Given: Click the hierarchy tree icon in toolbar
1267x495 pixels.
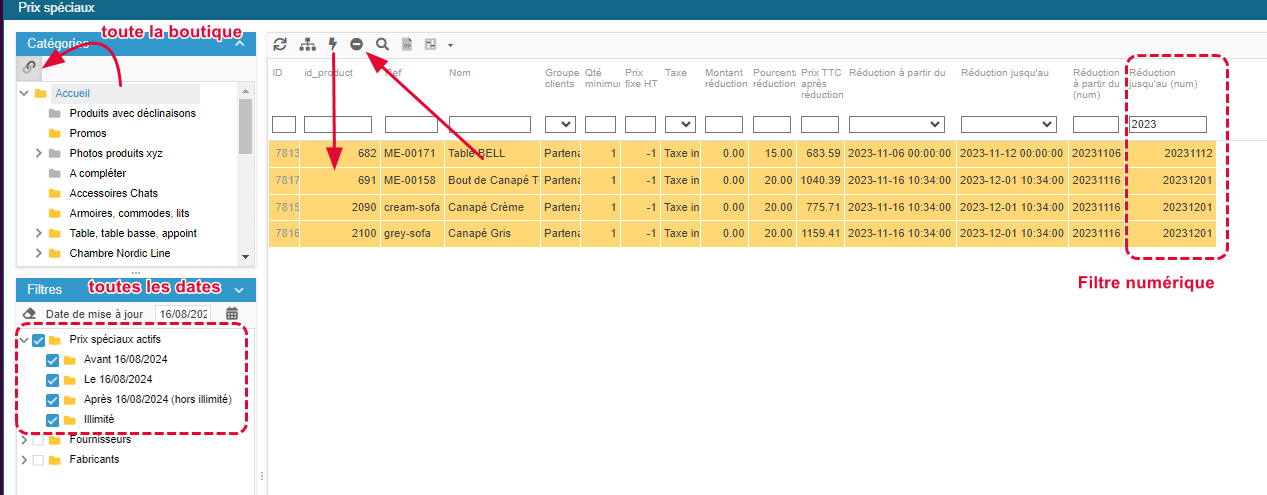Looking at the screenshot, I should 307,44.
